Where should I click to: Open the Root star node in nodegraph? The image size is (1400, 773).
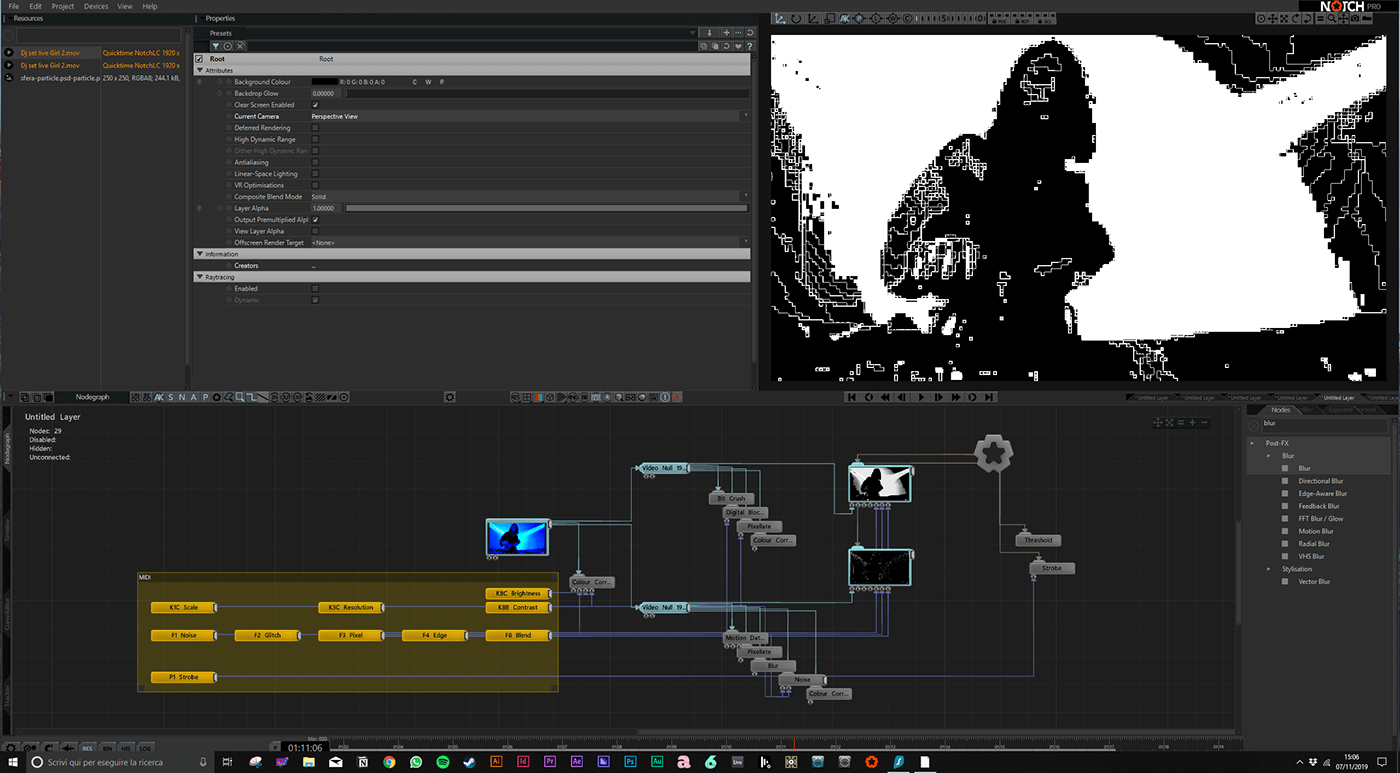(994, 454)
